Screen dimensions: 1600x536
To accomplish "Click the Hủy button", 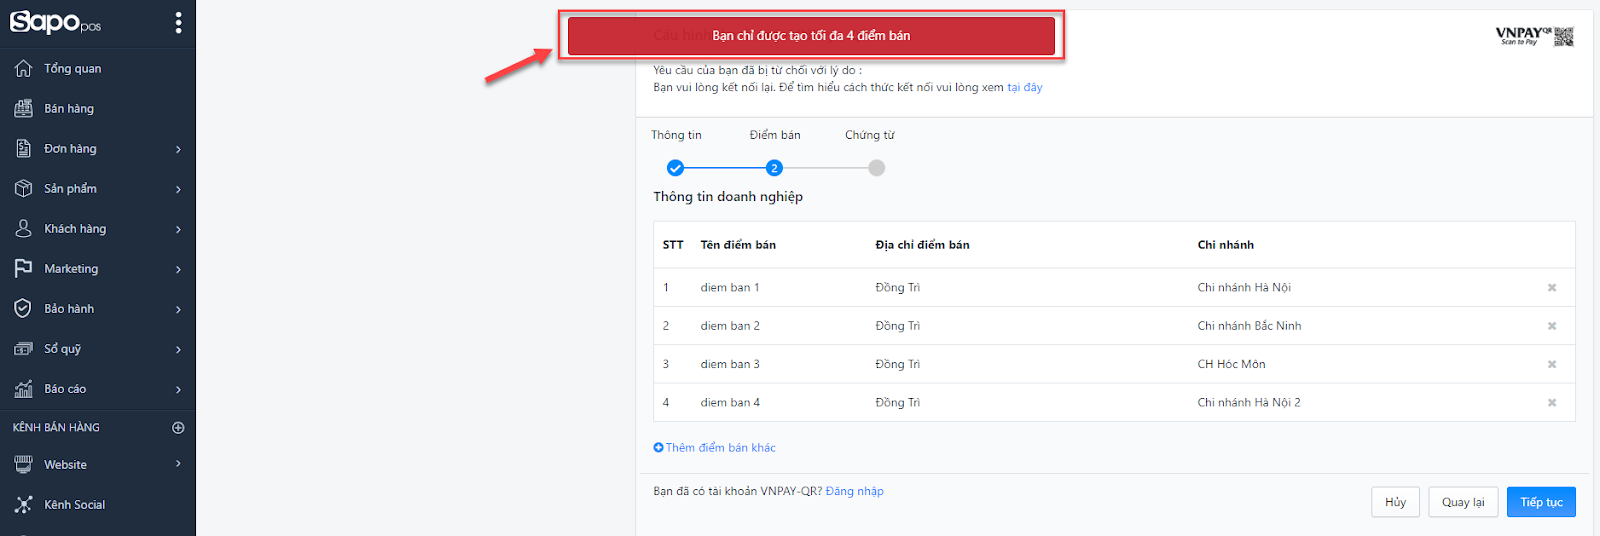I will coord(1395,502).
